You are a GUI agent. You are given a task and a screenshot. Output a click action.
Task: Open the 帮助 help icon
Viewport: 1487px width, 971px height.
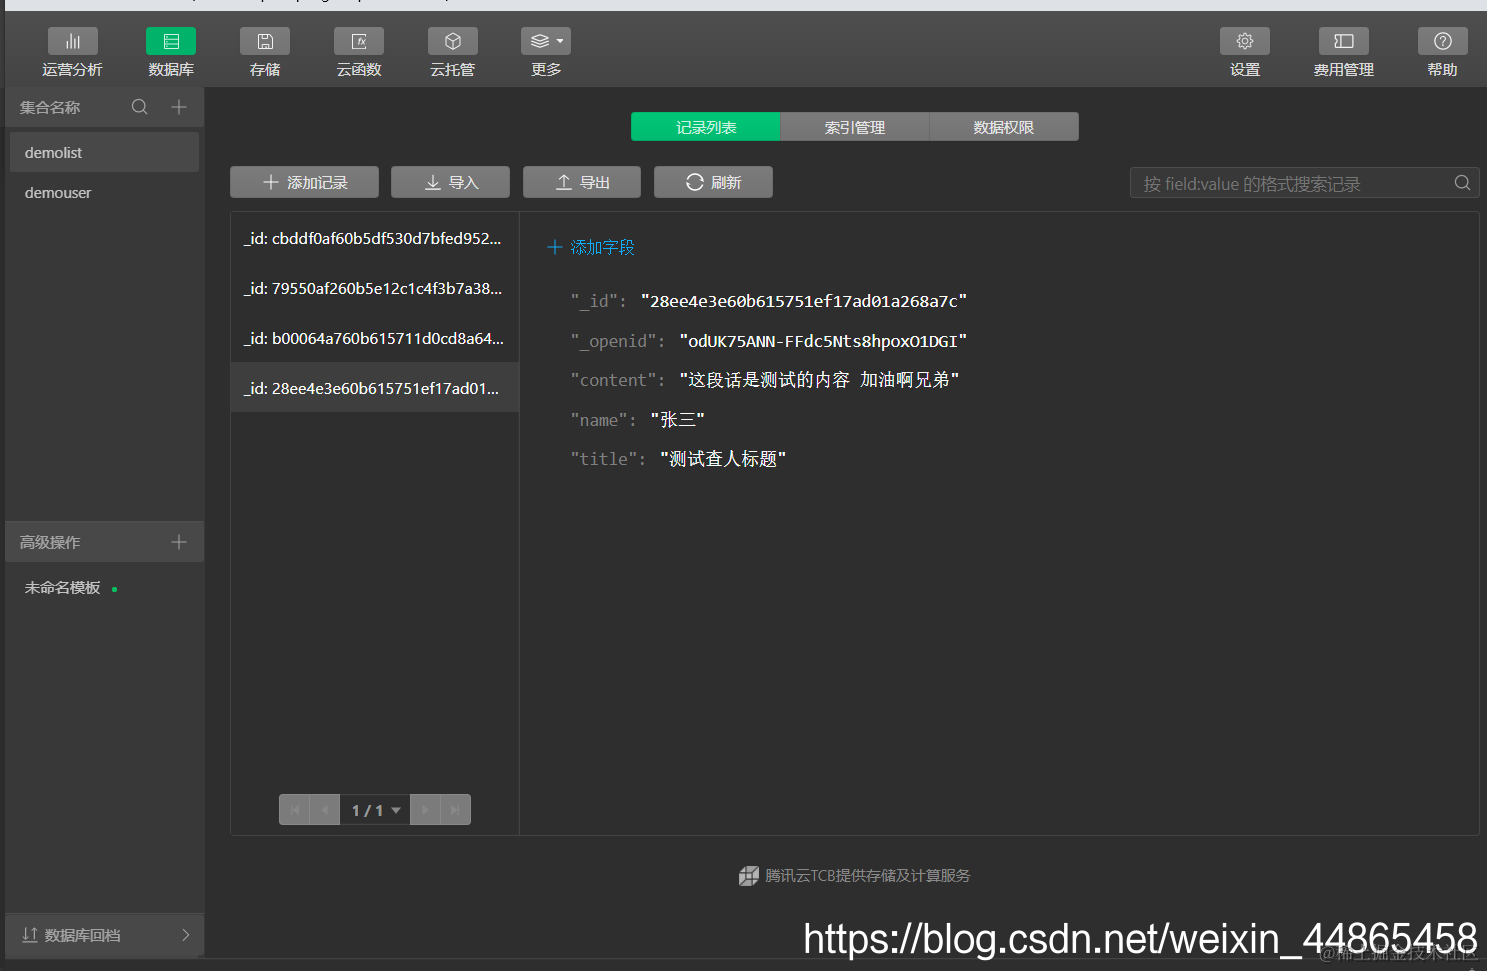1443,41
